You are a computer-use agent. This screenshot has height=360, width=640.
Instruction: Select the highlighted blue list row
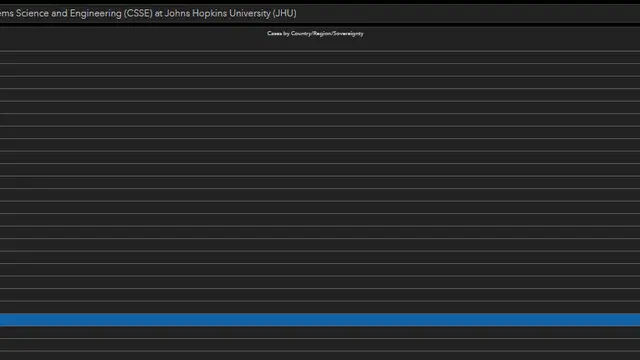click(x=320, y=320)
